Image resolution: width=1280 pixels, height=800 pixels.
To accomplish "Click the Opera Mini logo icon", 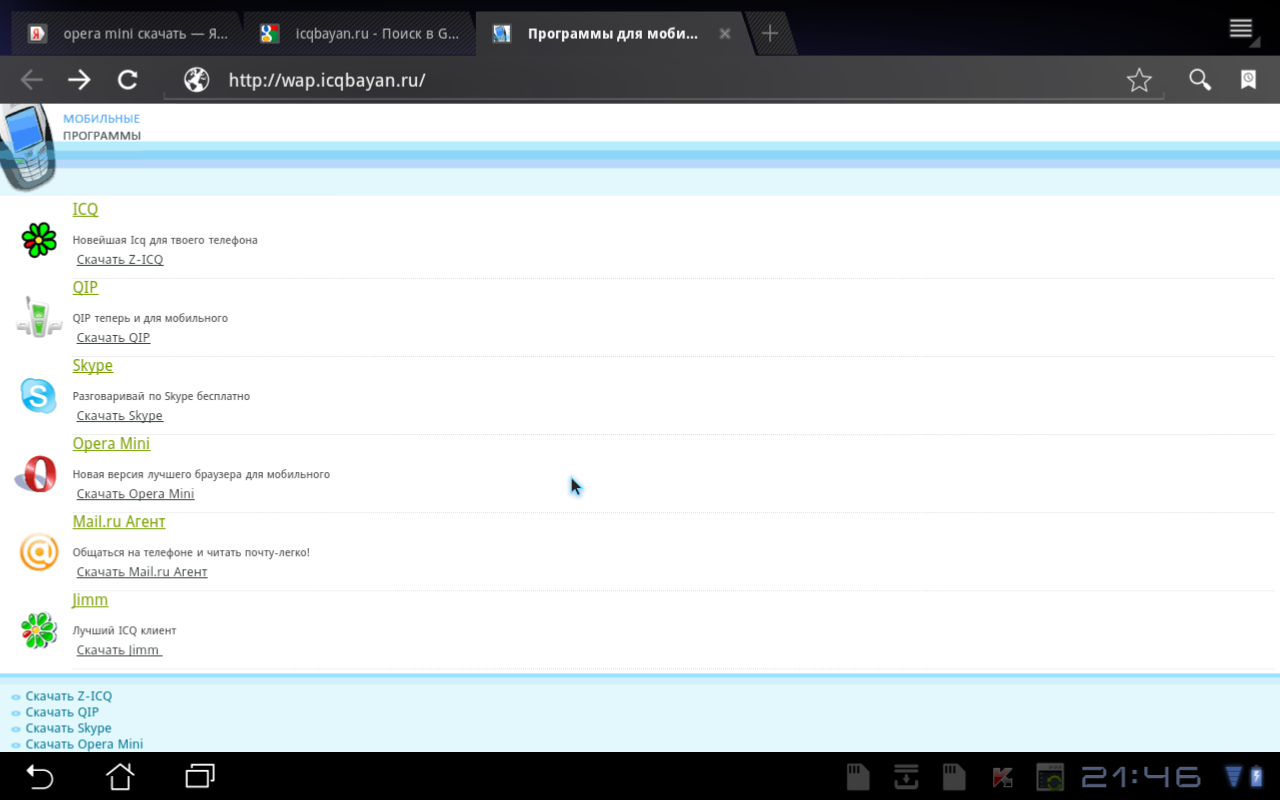I will [x=37, y=473].
